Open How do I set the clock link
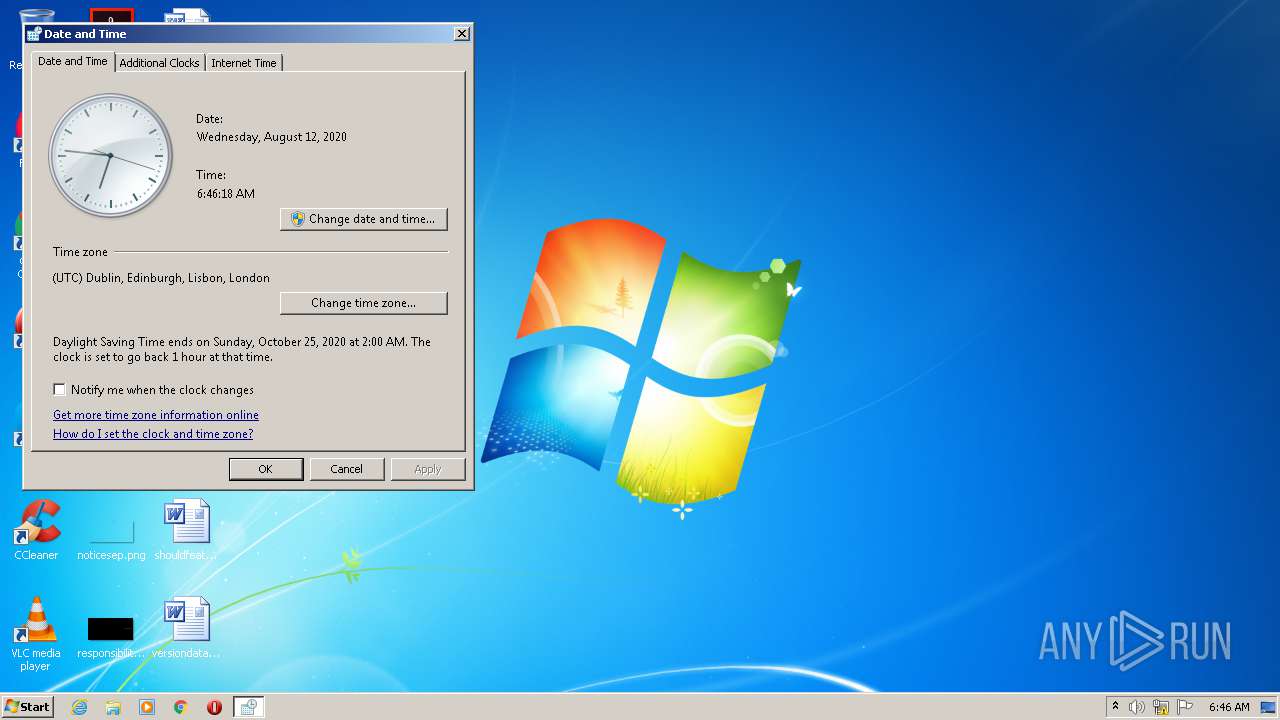1280x720 pixels. pyautogui.click(x=153, y=434)
